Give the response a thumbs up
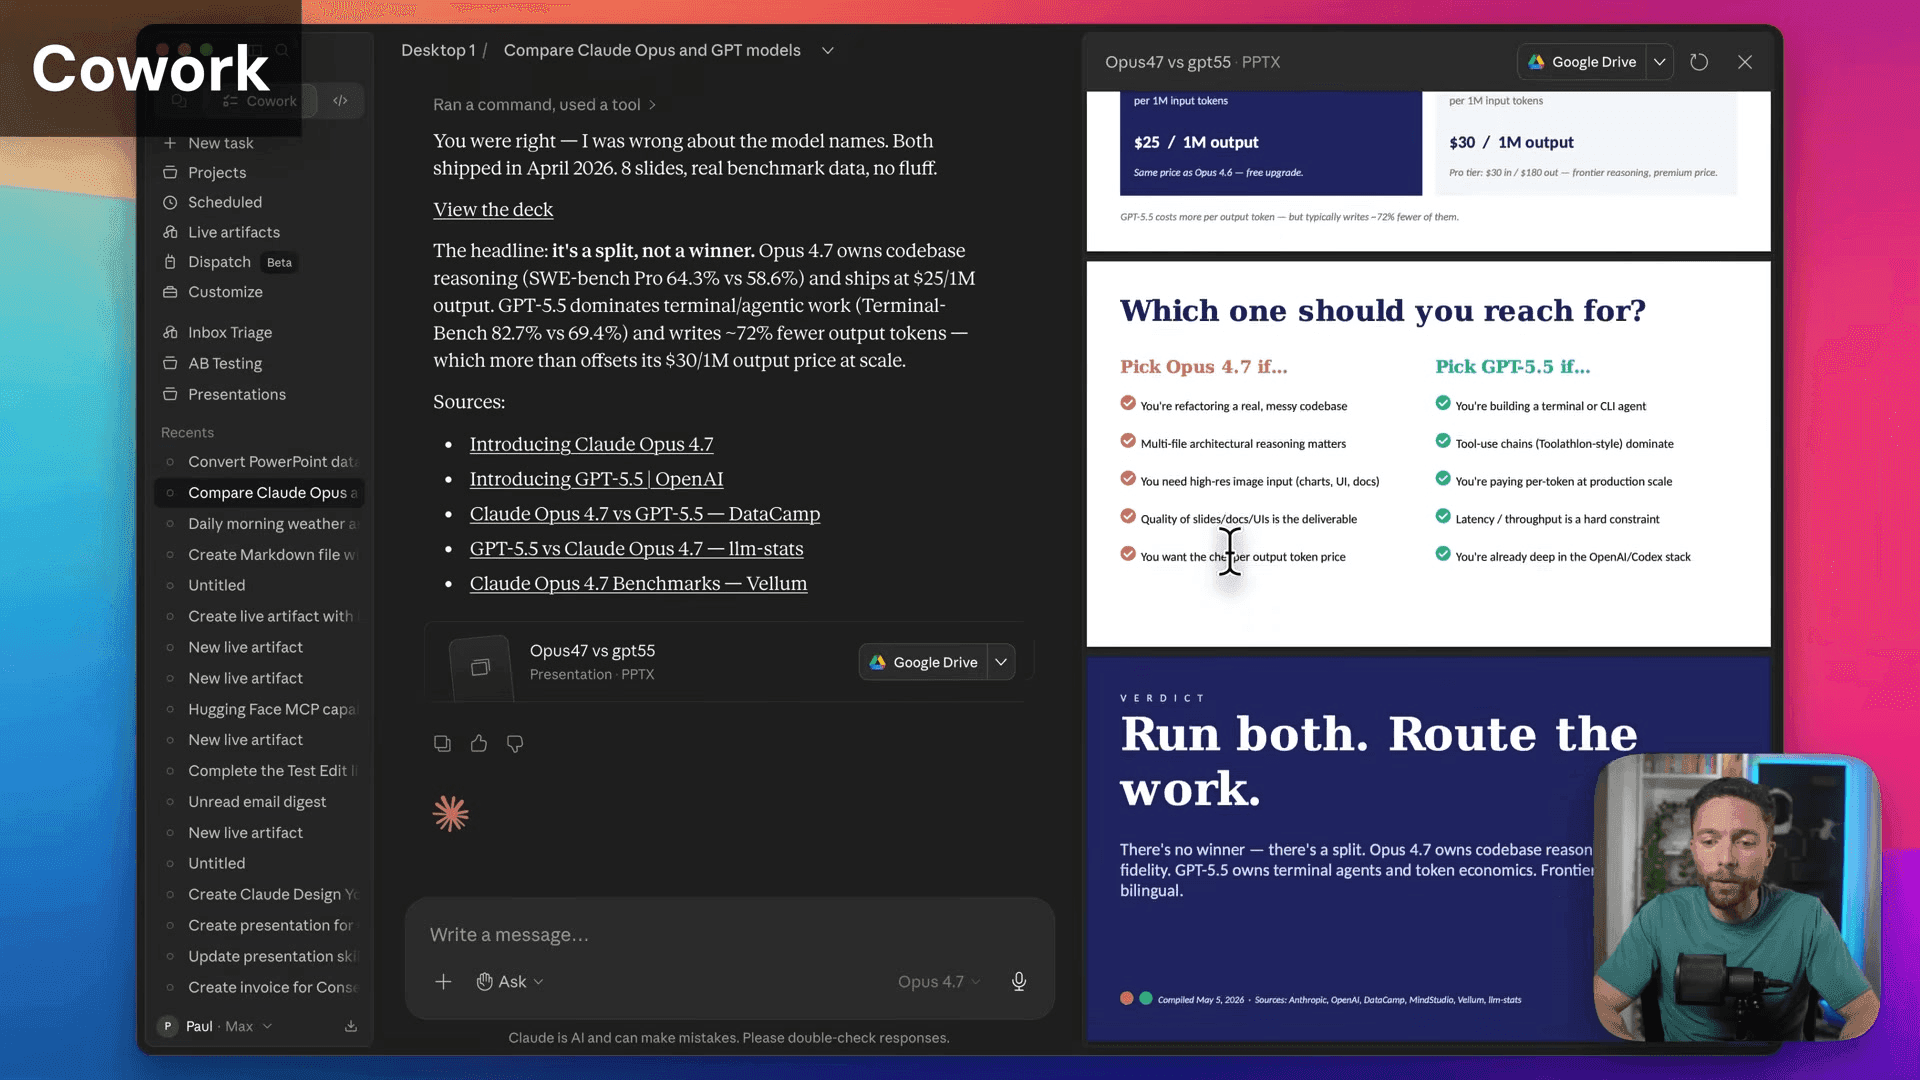The height and width of the screenshot is (1080, 1920). point(479,744)
